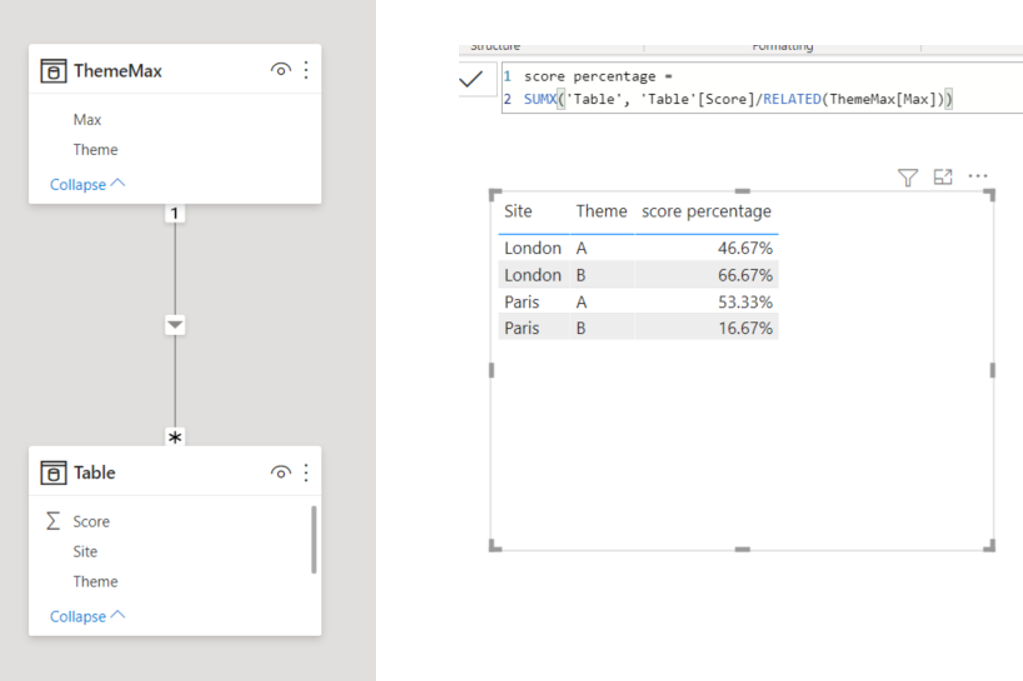Screen dimensions: 1023x681
Task: Click RELATED function in the formula
Action: tap(792, 99)
